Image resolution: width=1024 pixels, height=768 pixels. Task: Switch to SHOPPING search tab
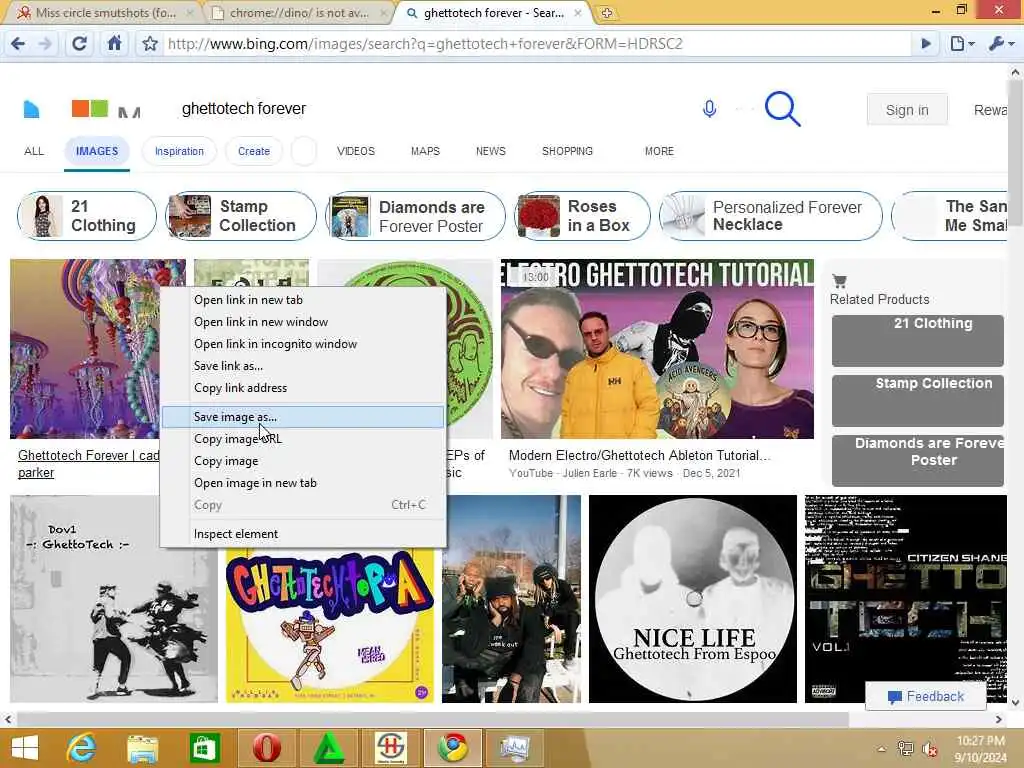[x=568, y=152]
